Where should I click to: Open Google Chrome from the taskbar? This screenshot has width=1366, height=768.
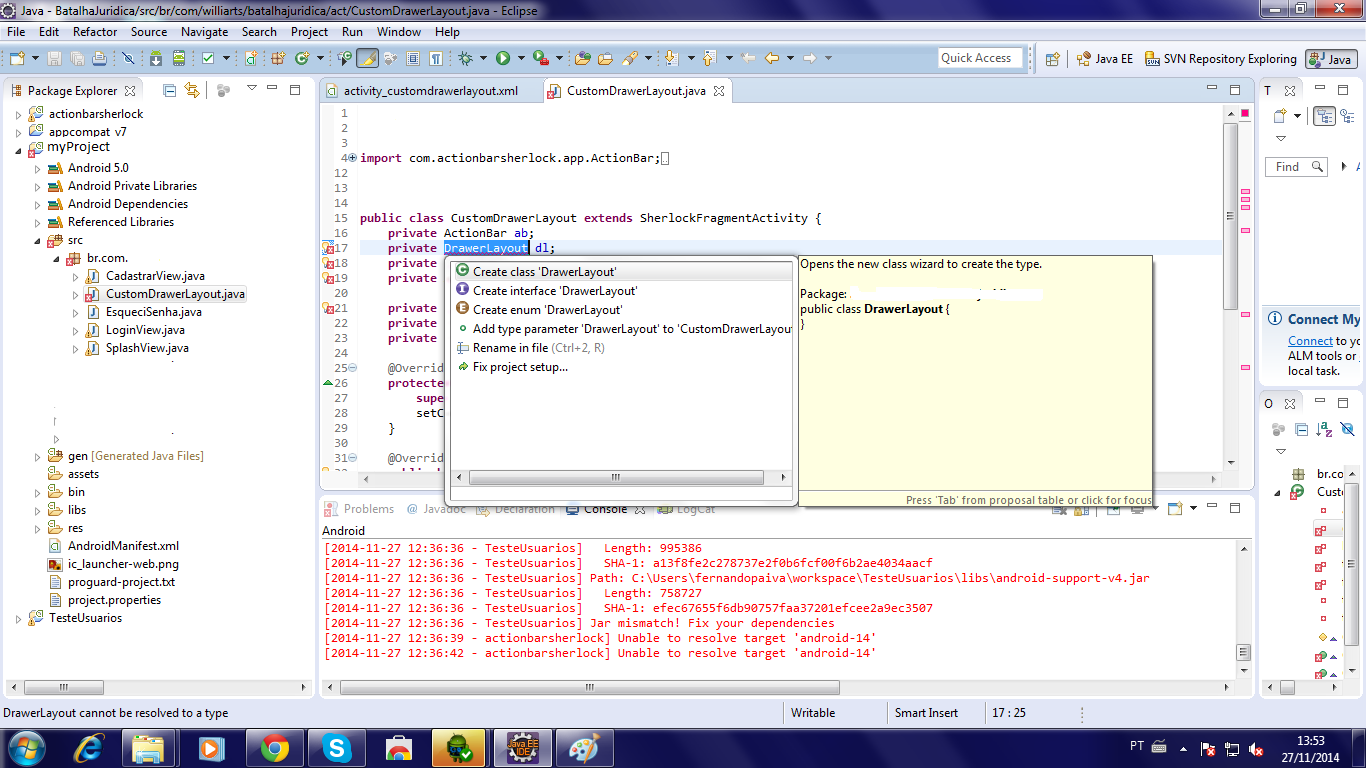[x=274, y=747]
